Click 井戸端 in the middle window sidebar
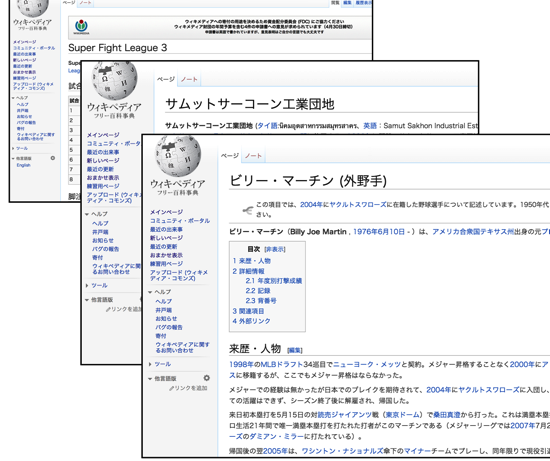550x461 pixels. [x=100, y=232]
